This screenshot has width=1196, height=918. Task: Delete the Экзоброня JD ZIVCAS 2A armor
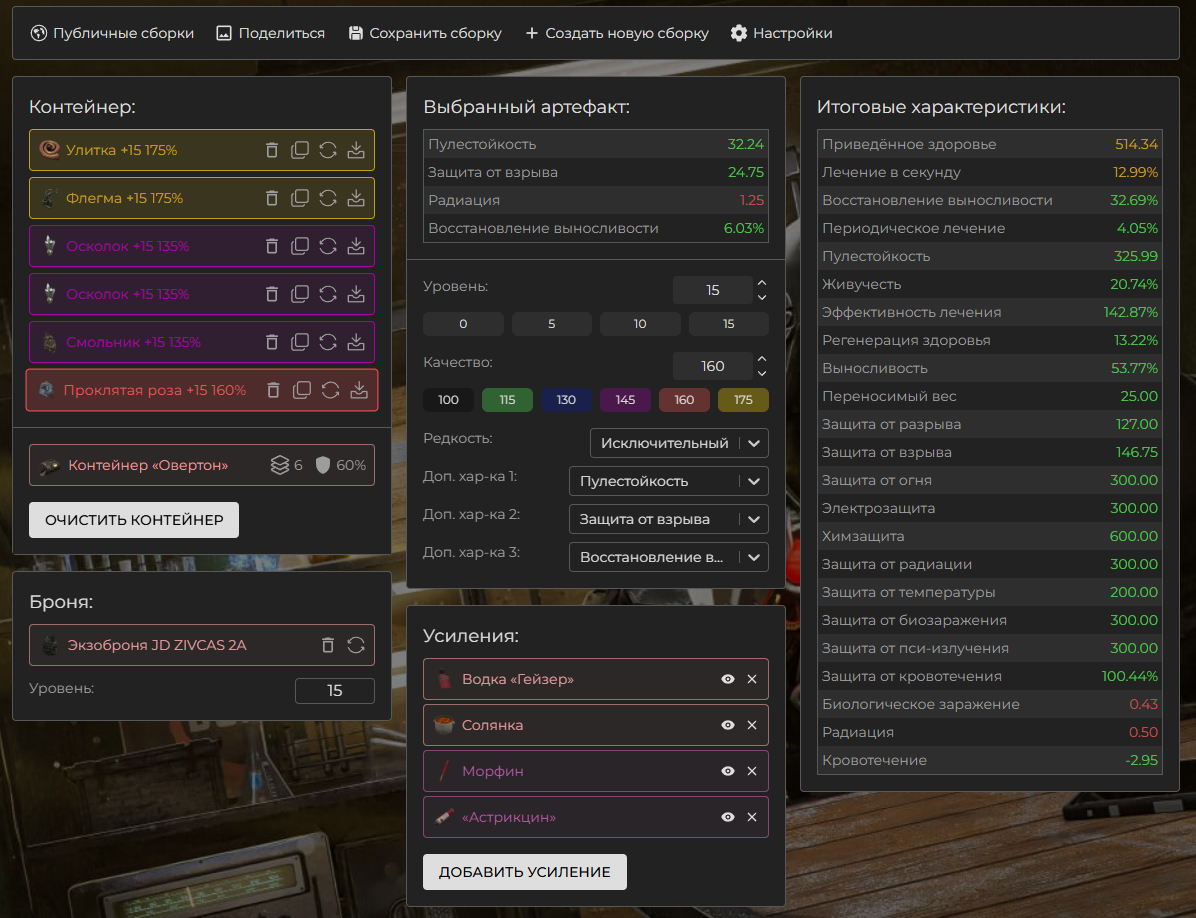[328, 645]
